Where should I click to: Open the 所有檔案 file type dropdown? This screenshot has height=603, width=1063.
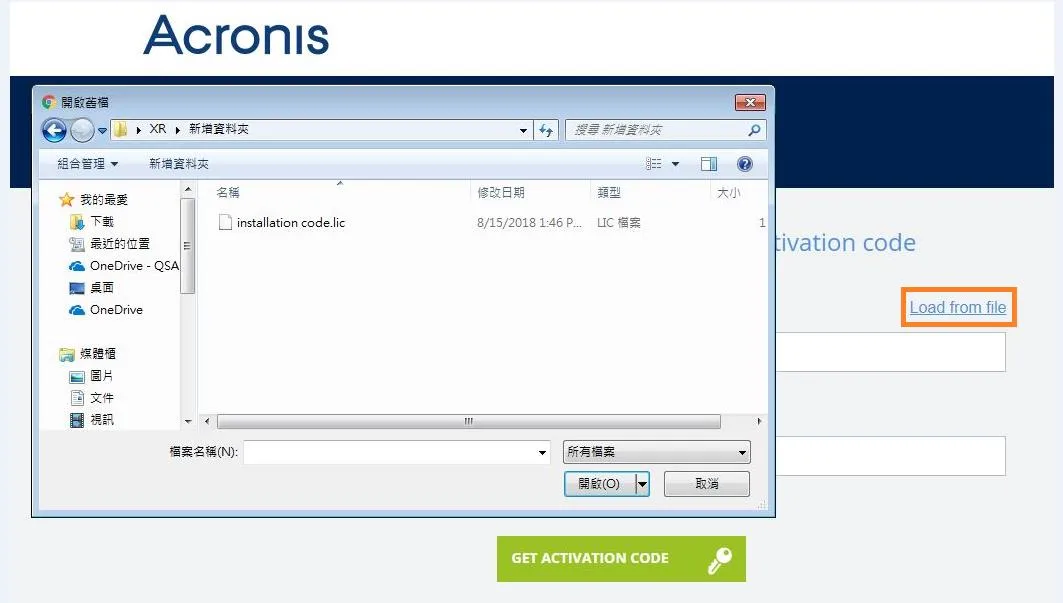coord(656,452)
